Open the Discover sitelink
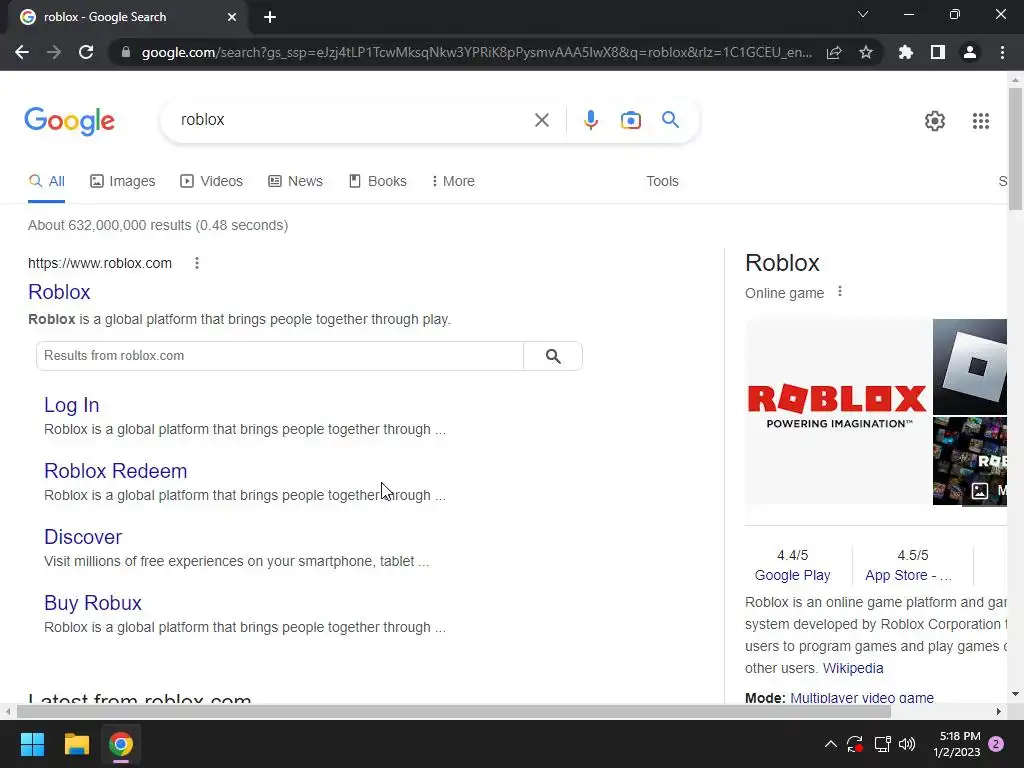Screen dimensions: 1024x768 click(x=83, y=537)
